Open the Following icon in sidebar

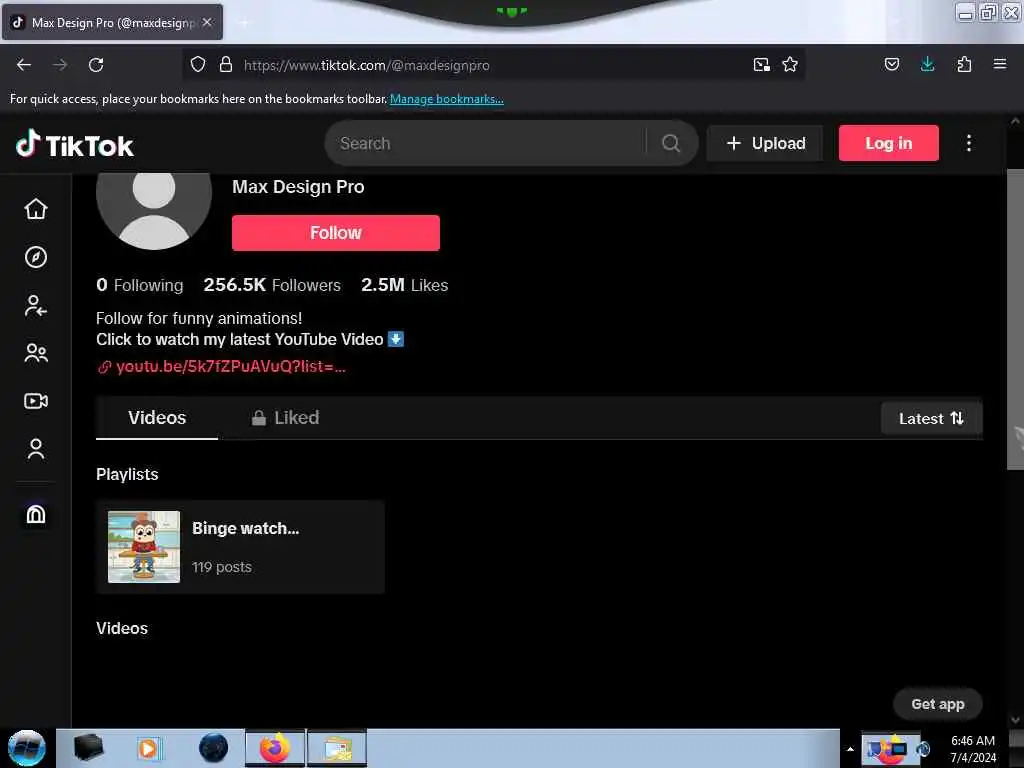(36, 306)
